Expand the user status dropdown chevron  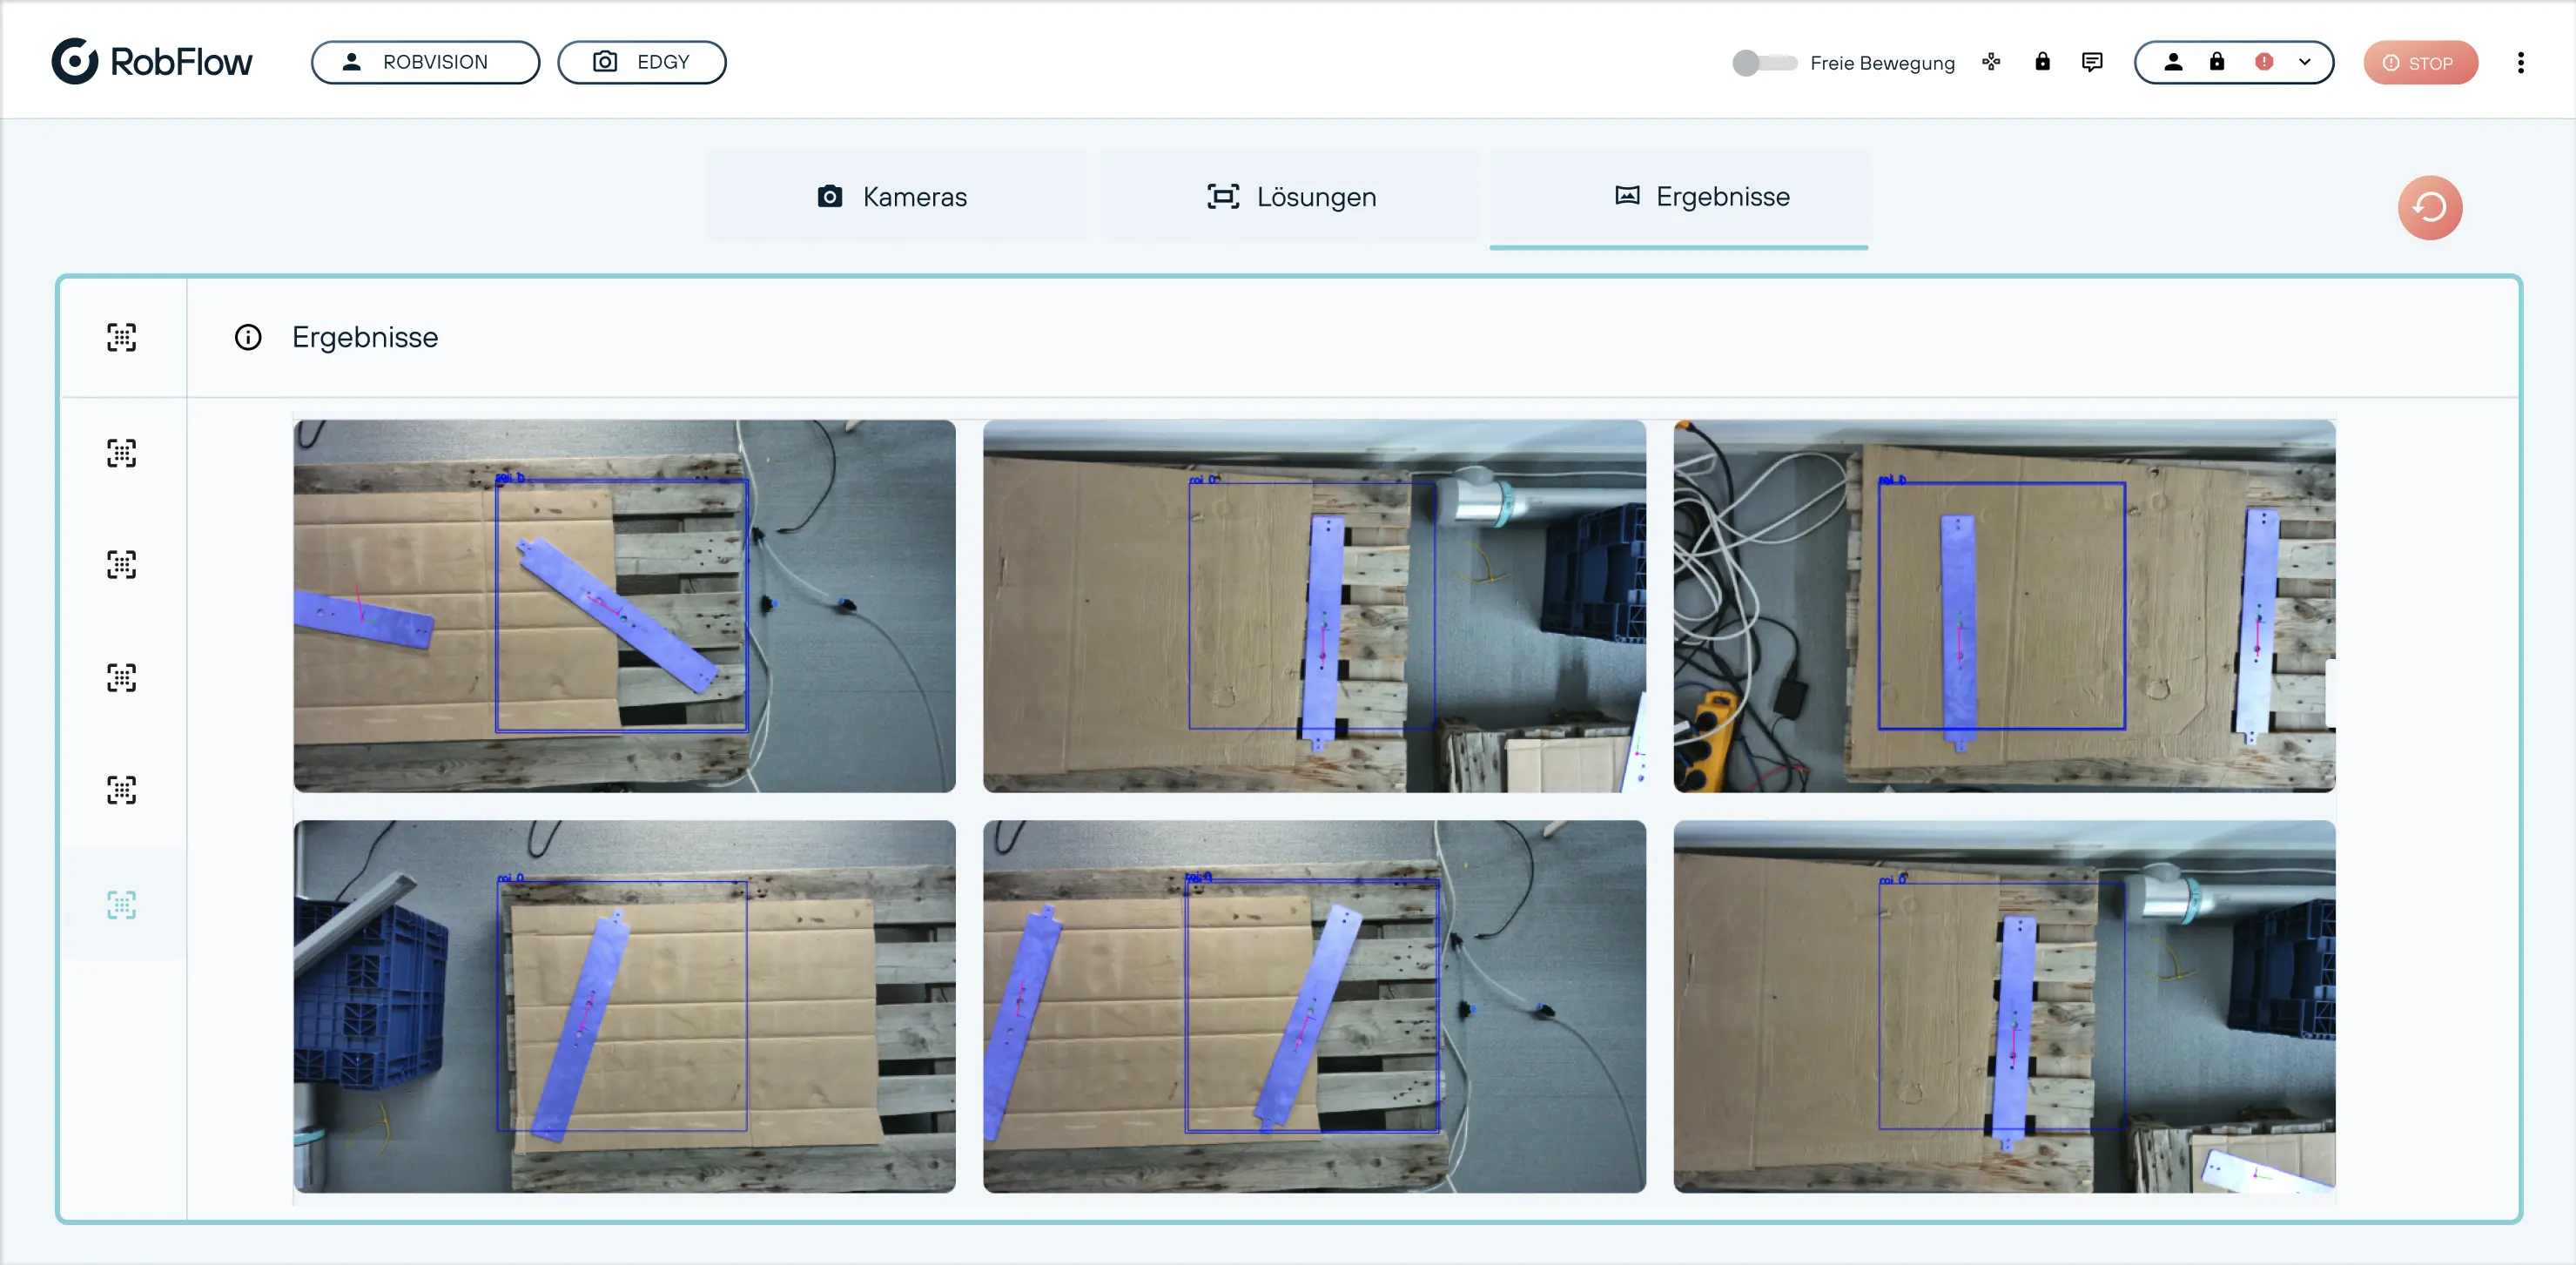pos(2304,62)
